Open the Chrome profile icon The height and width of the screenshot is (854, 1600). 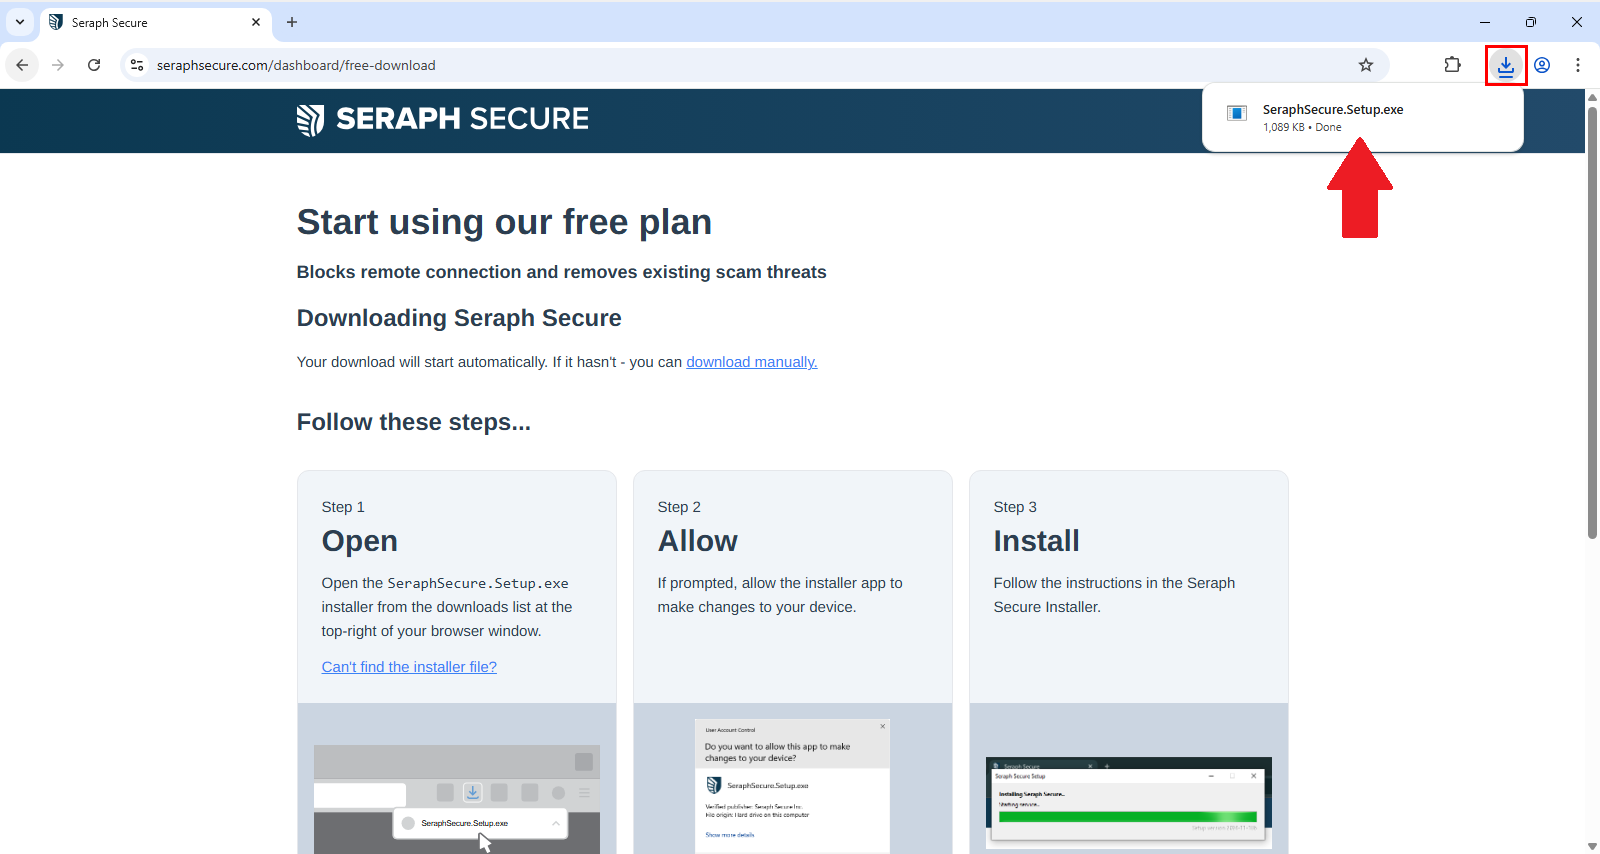tap(1542, 65)
